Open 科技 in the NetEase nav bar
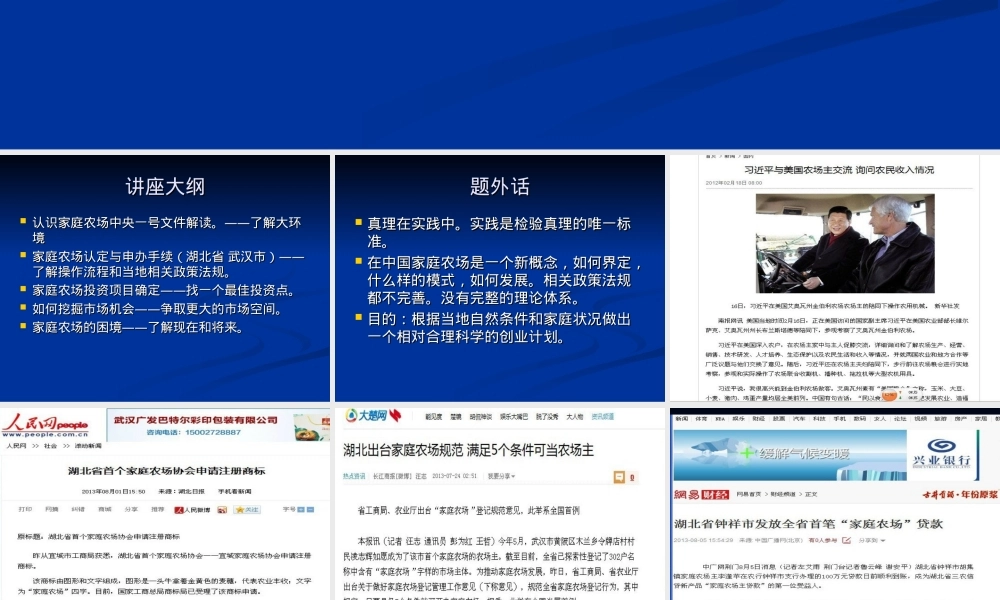The image size is (1000, 600). (x=819, y=419)
